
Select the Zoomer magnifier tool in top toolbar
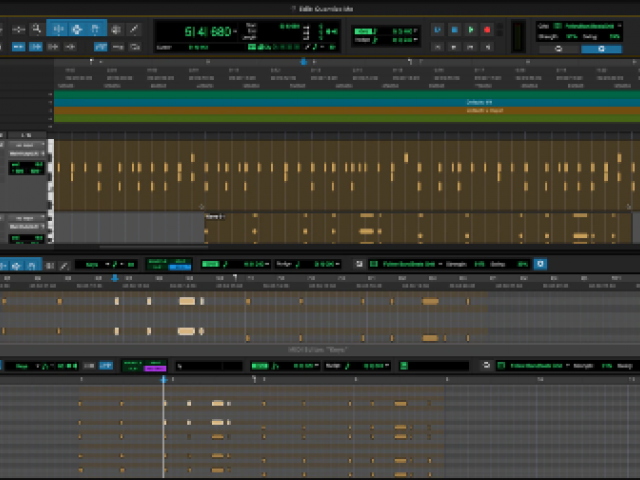pyautogui.click(x=37, y=29)
